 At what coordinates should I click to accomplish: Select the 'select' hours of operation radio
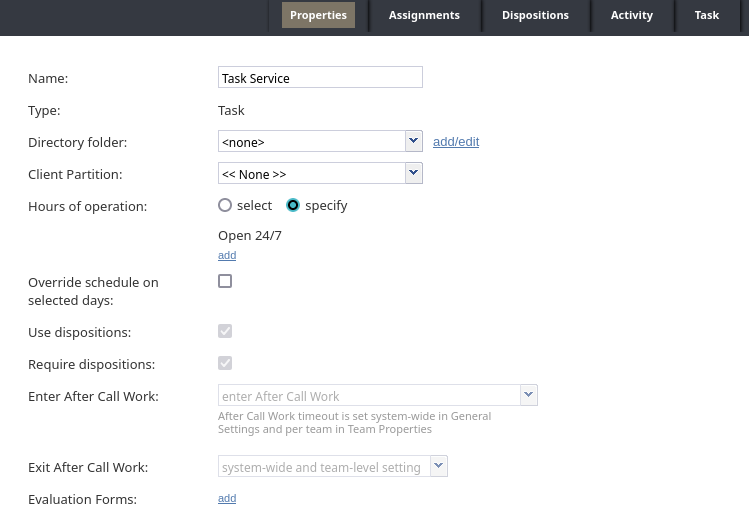click(225, 205)
